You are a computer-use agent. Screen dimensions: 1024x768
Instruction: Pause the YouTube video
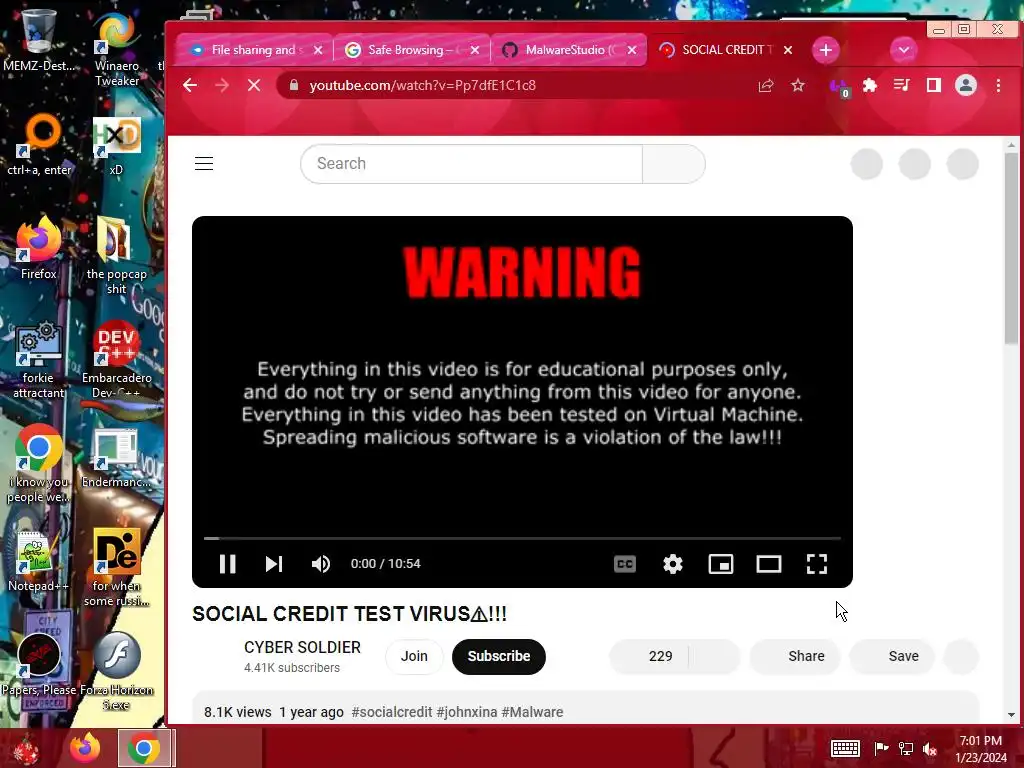pyautogui.click(x=227, y=564)
